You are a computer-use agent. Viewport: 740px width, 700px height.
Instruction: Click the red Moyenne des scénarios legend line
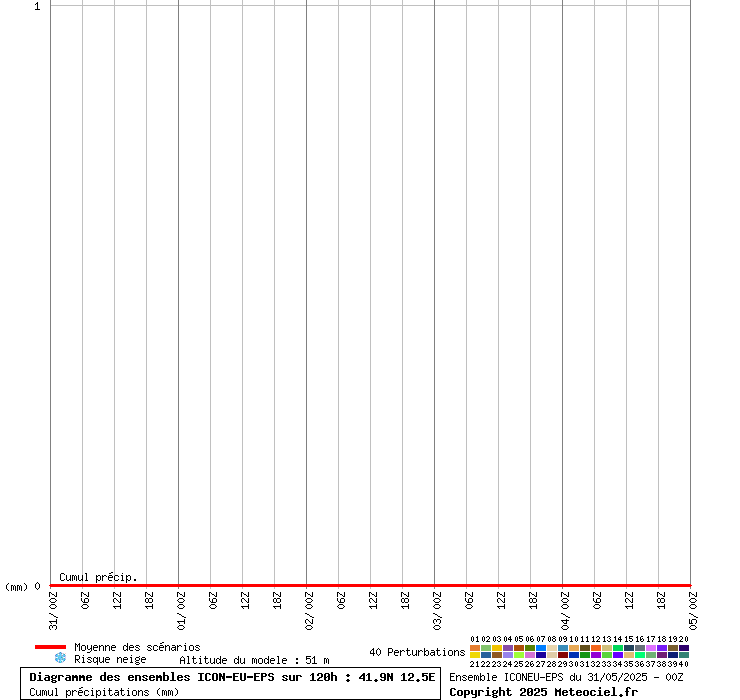click(x=50, y=647)
